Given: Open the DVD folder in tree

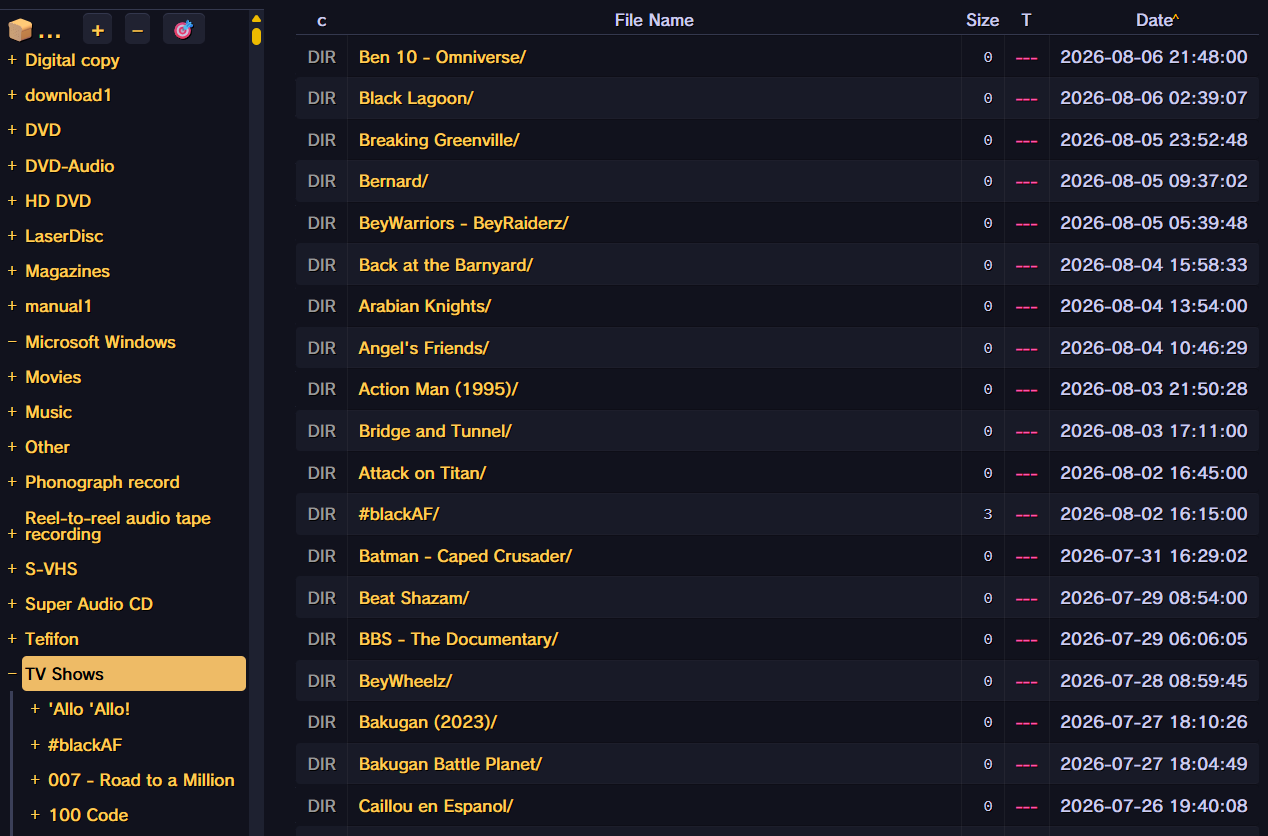Looking at the screenshot, I should [x=43, y=130].
